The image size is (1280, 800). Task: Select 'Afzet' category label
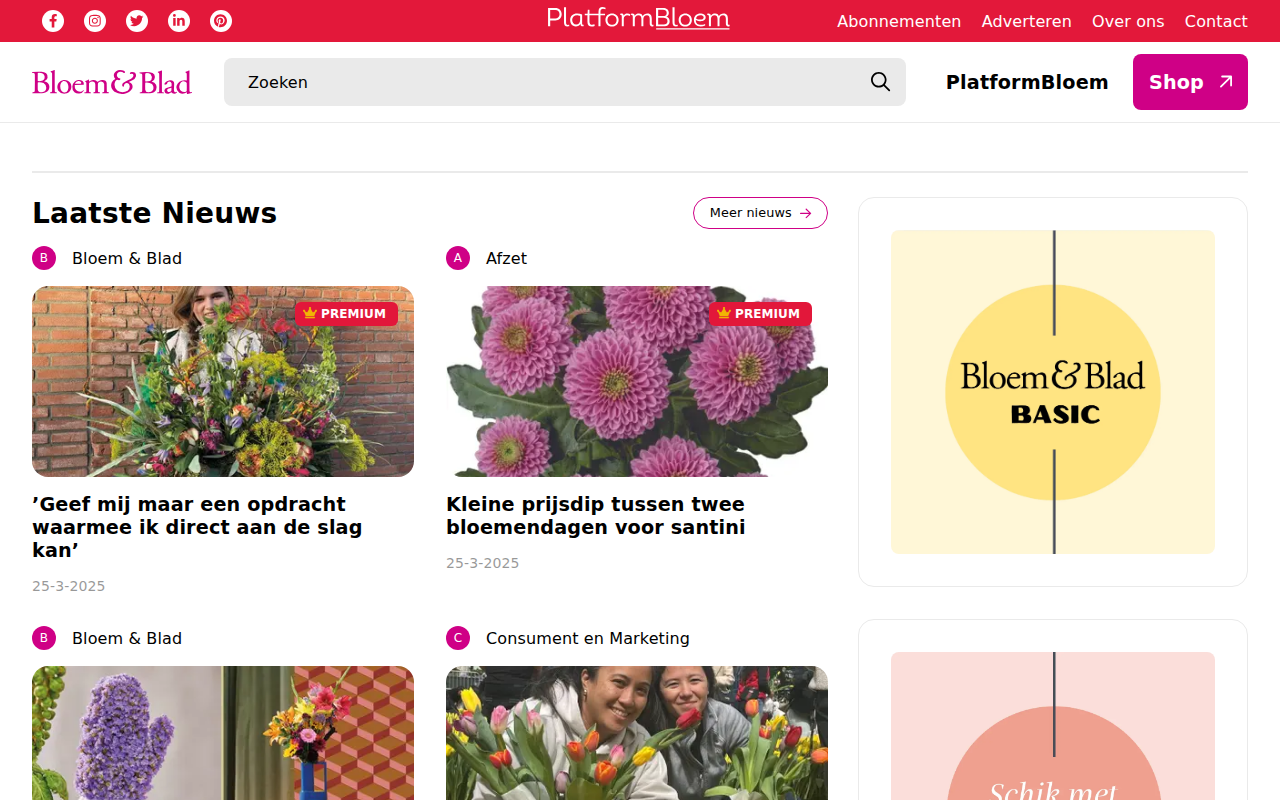tap(506, 258)
